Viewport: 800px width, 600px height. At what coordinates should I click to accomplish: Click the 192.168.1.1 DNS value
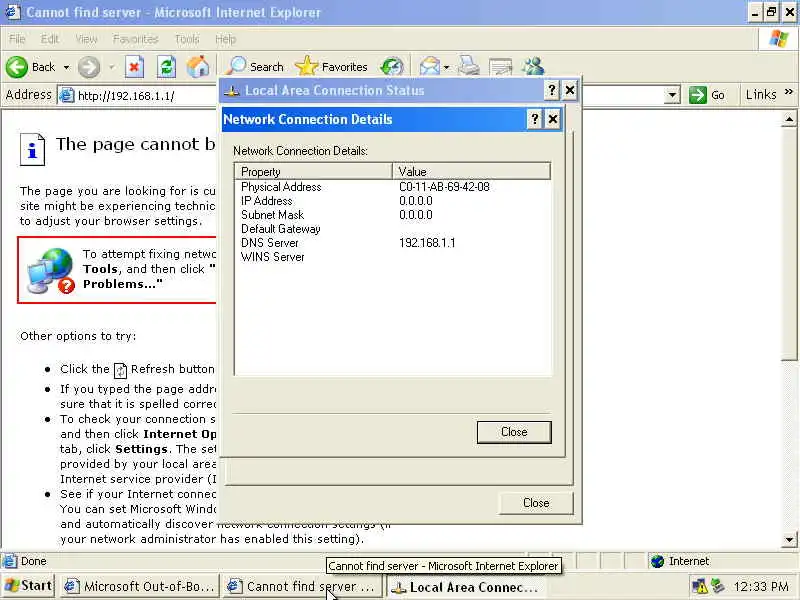pos(427,243)
